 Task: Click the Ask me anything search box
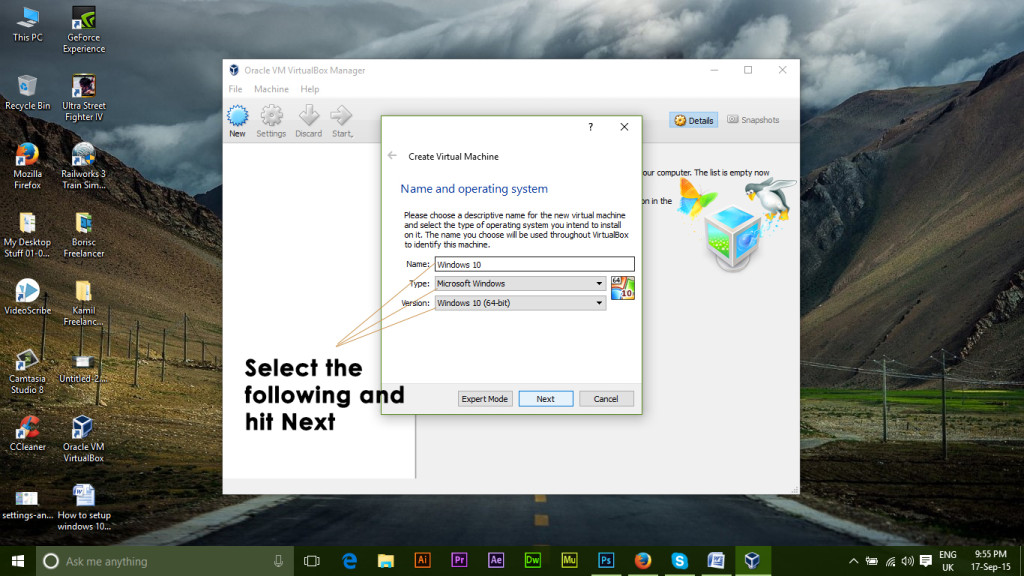[x=163, y=561]
